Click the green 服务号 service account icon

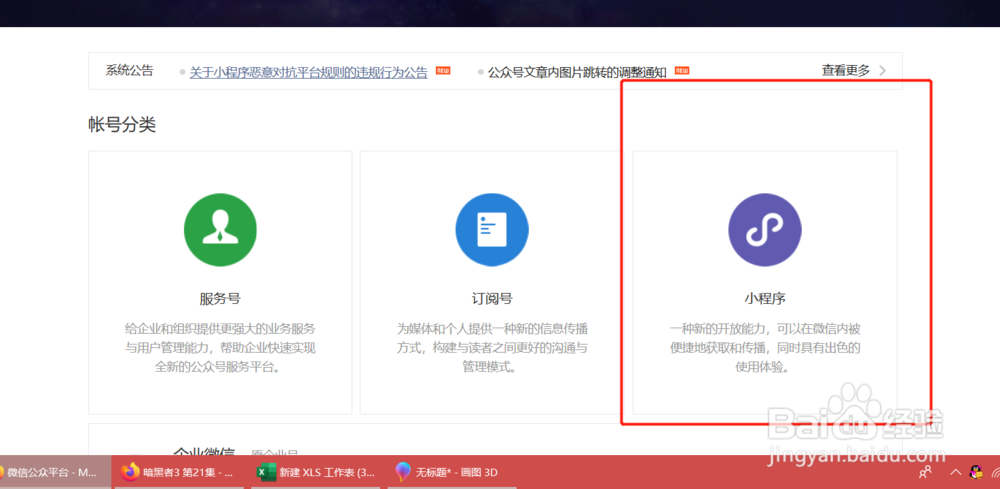pos(220,230)
